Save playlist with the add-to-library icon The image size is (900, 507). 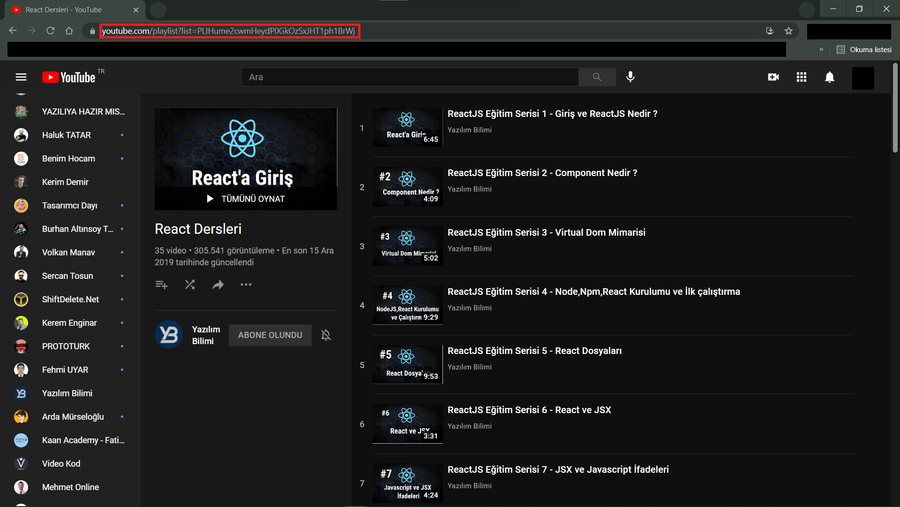(161, 285)
